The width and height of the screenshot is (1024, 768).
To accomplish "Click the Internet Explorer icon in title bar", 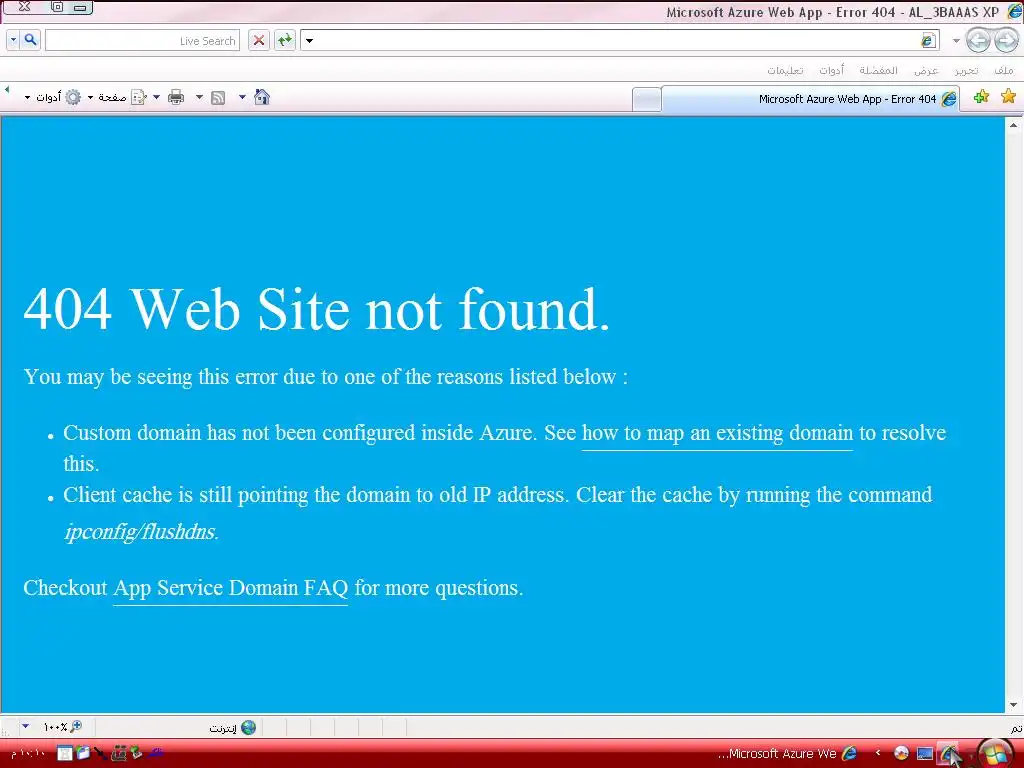I will point(1014,11).
